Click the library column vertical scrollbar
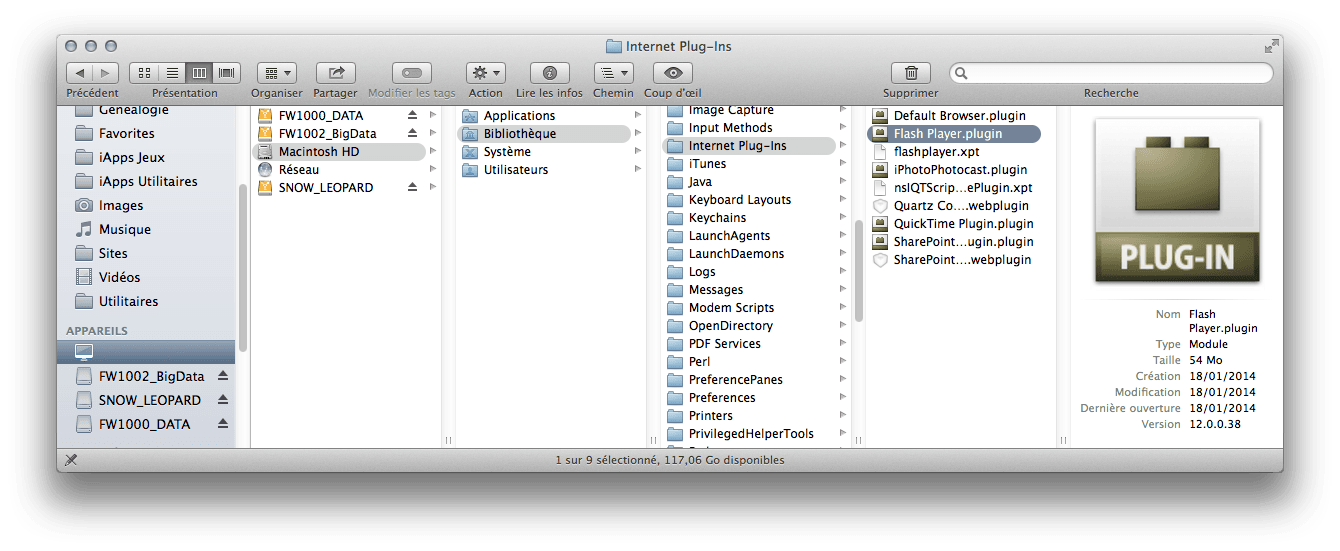 857,270
